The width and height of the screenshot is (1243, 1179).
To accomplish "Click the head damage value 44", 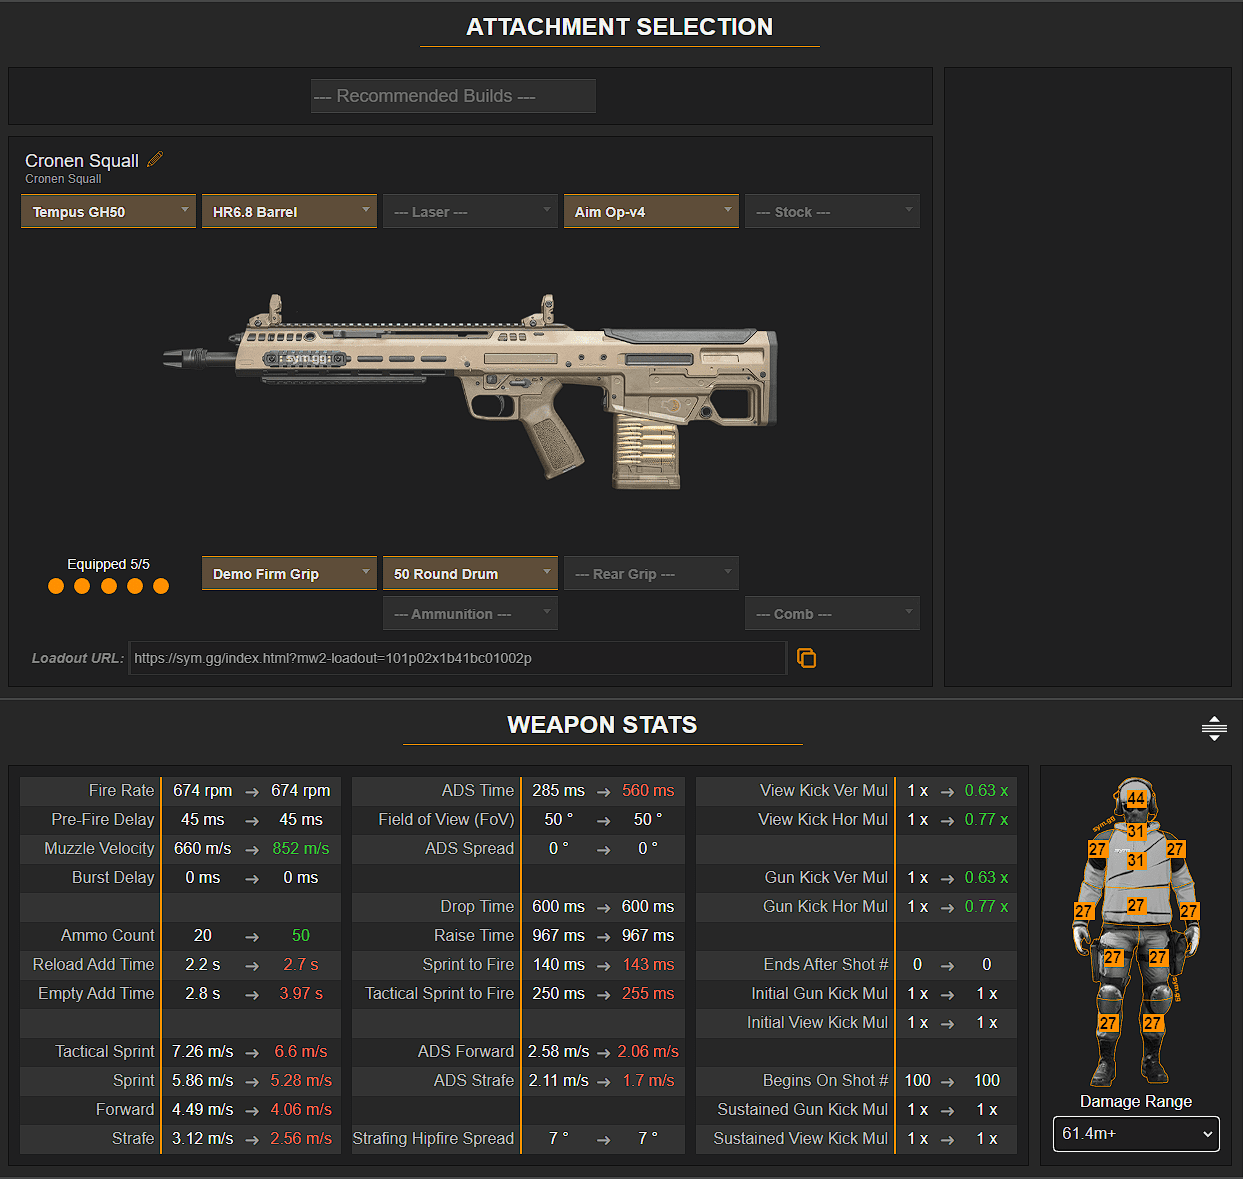I will 1137,798.
